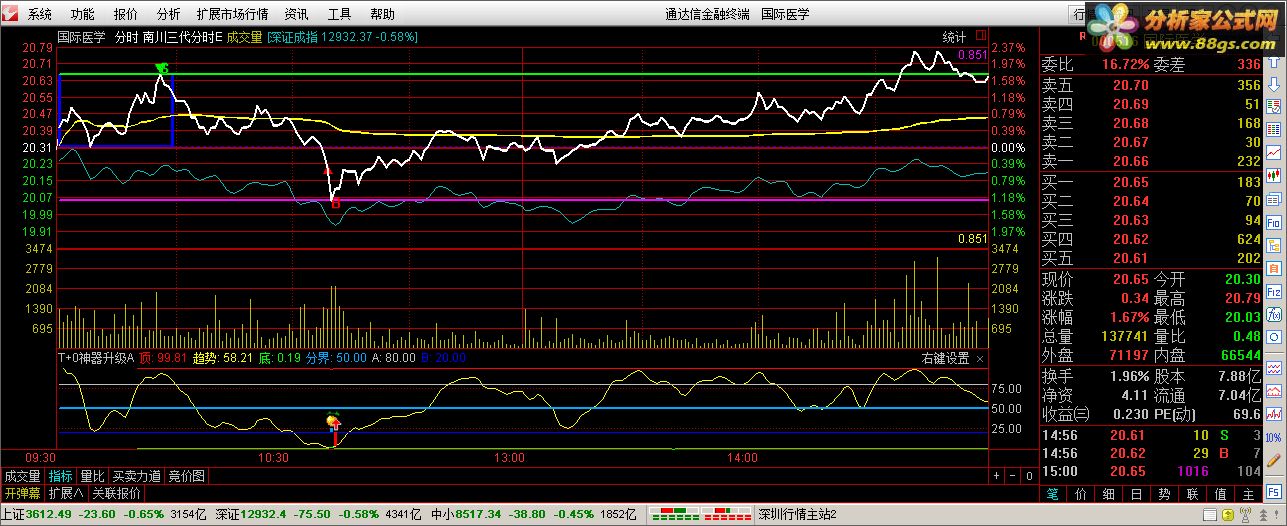Open the 资讯 menu

296,14
